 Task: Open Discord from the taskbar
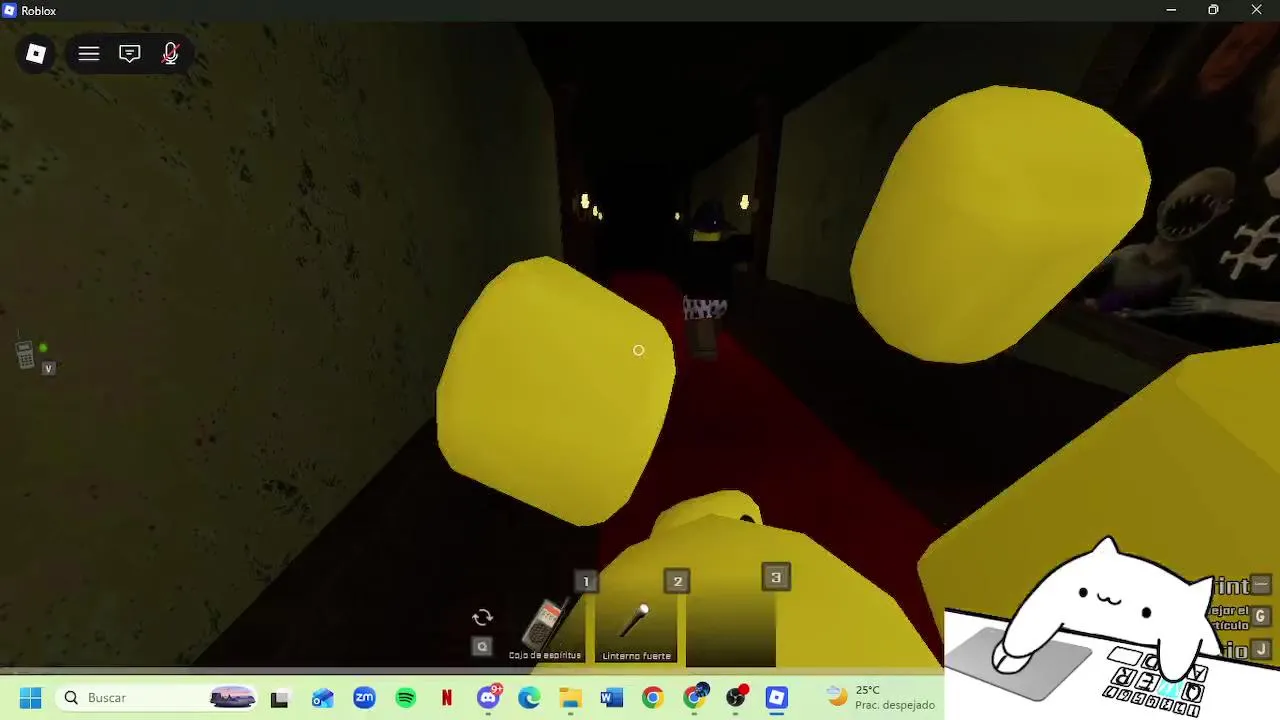[x=489, y=698]
